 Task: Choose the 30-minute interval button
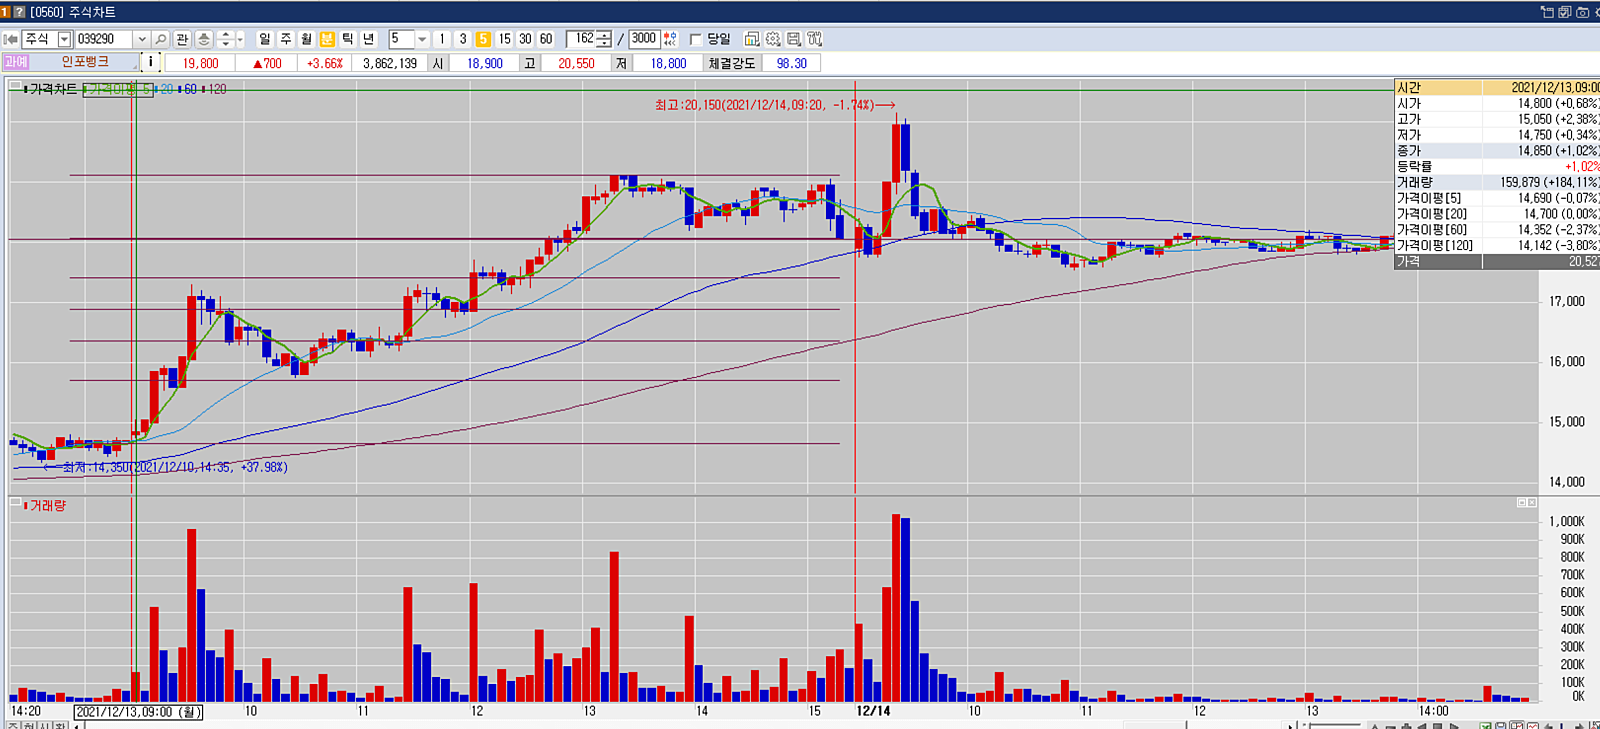(525, 39)
